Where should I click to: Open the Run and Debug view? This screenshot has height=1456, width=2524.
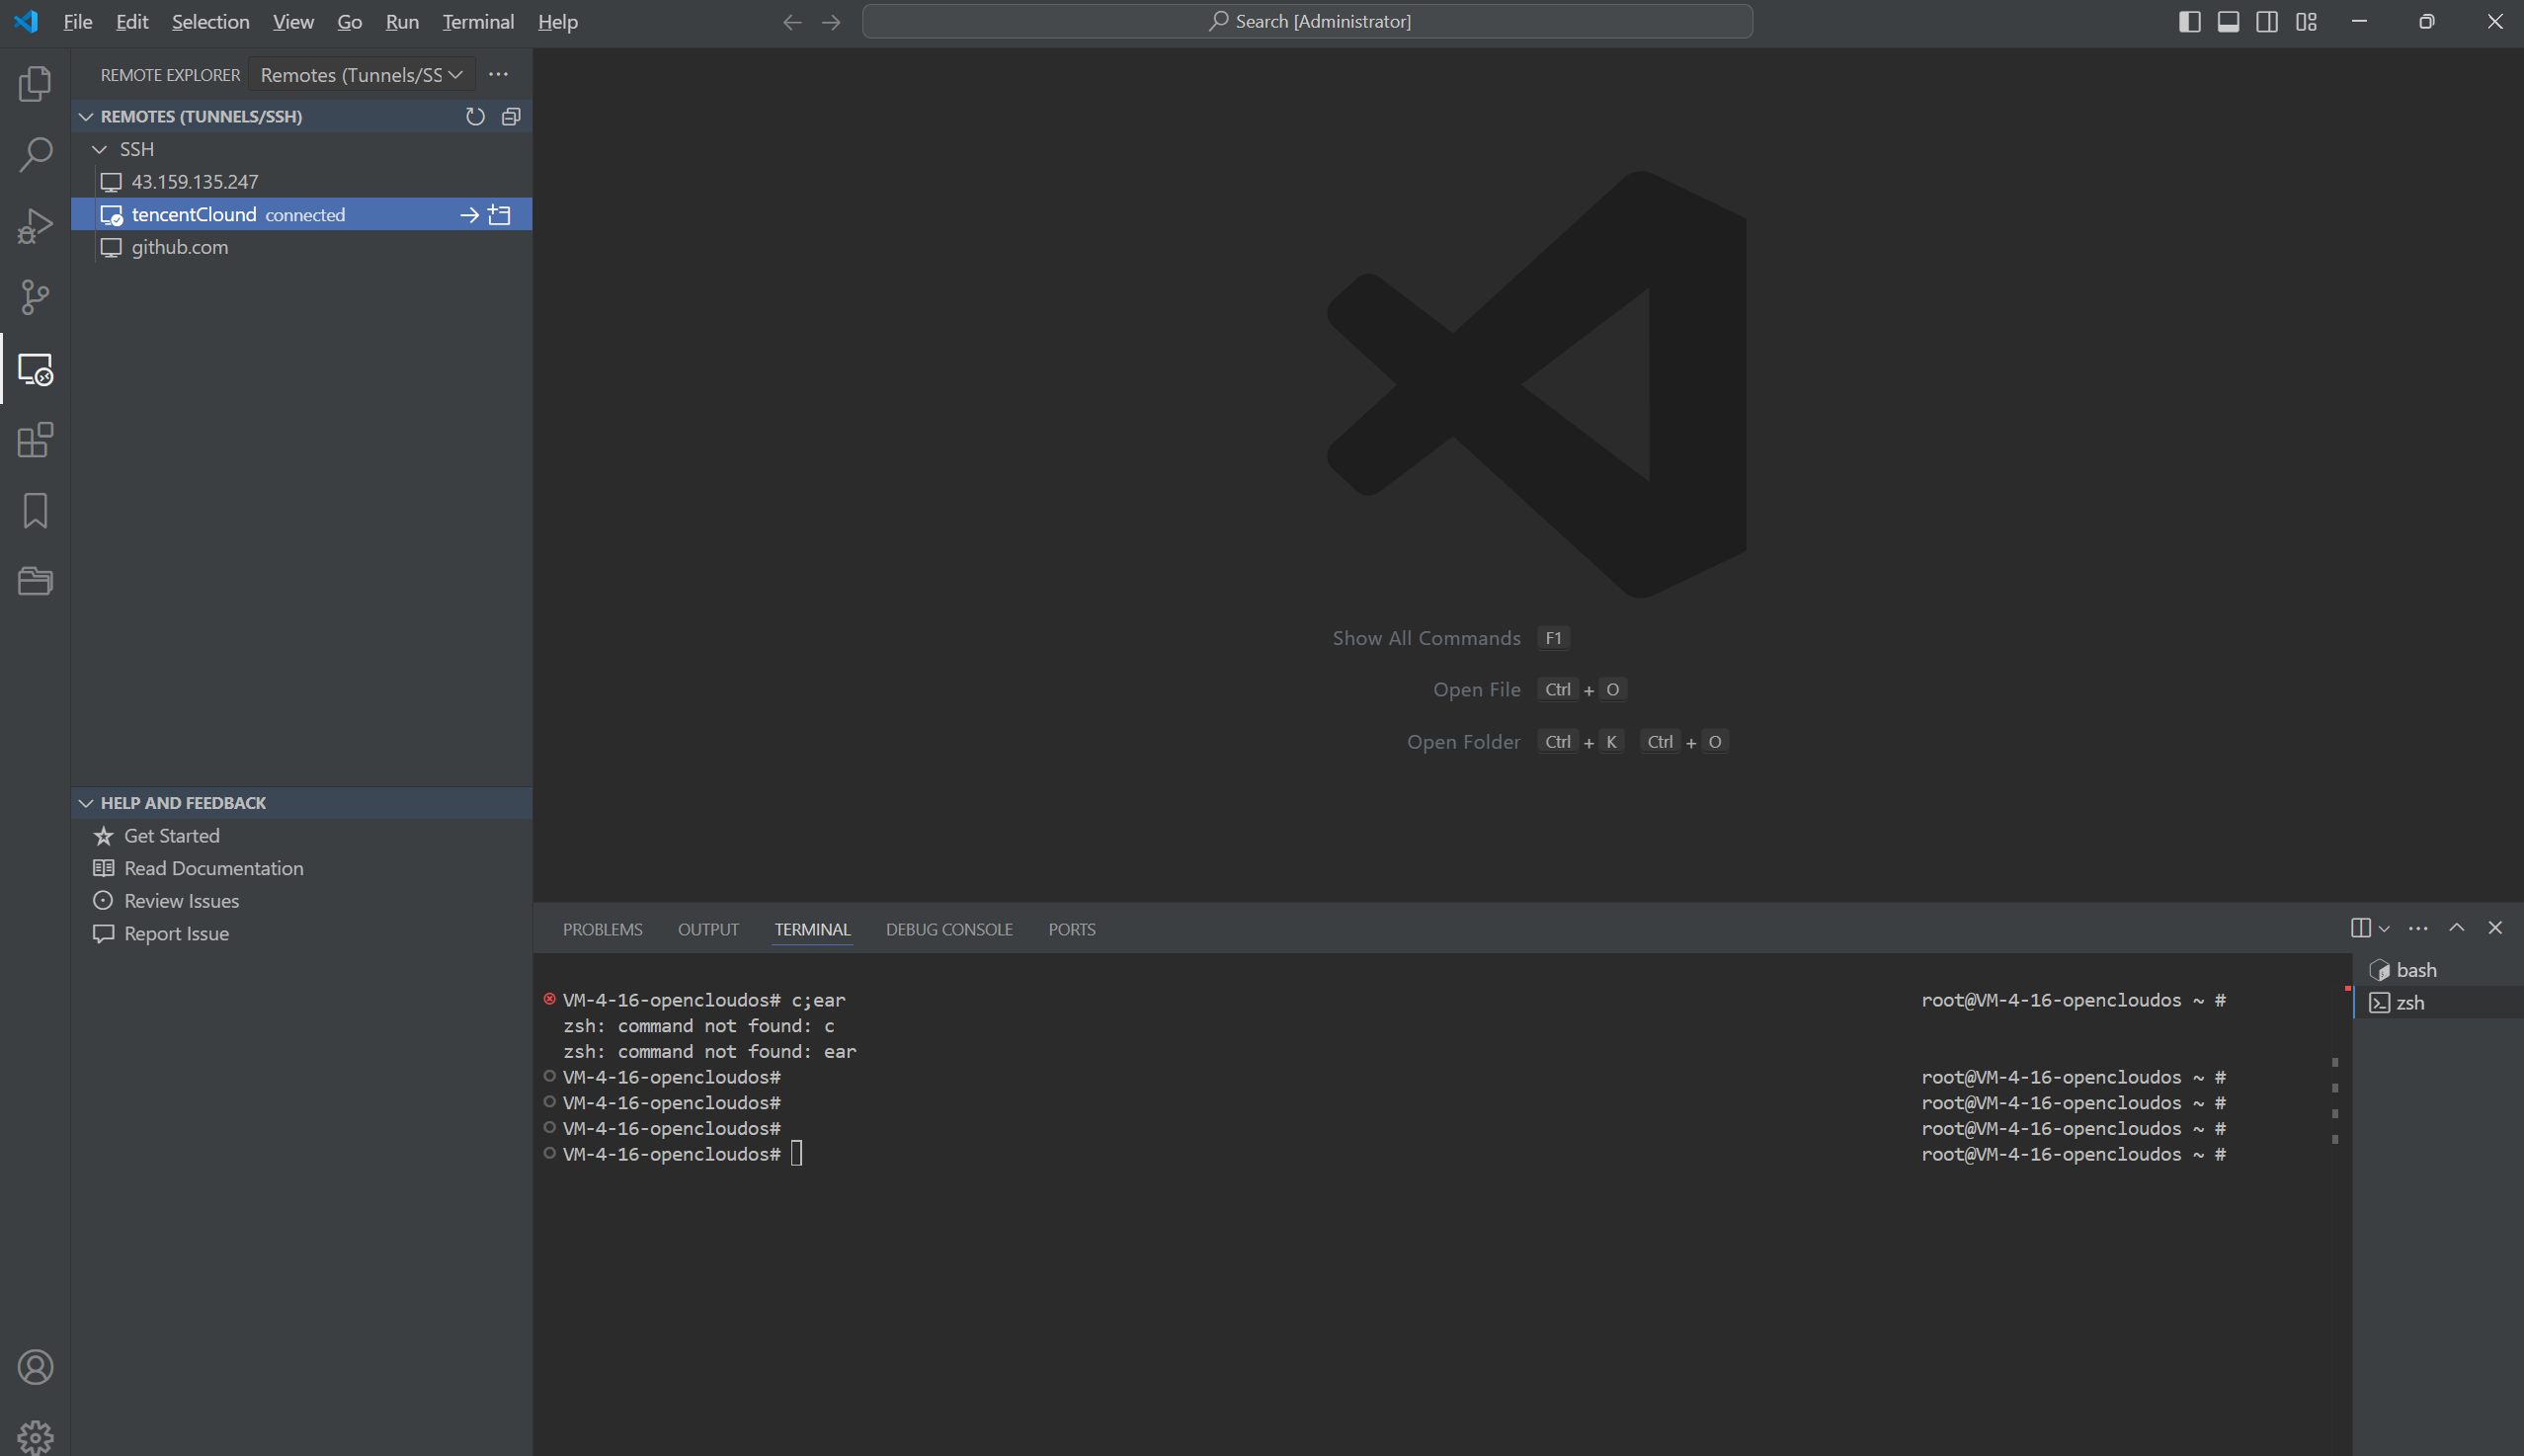35,226
